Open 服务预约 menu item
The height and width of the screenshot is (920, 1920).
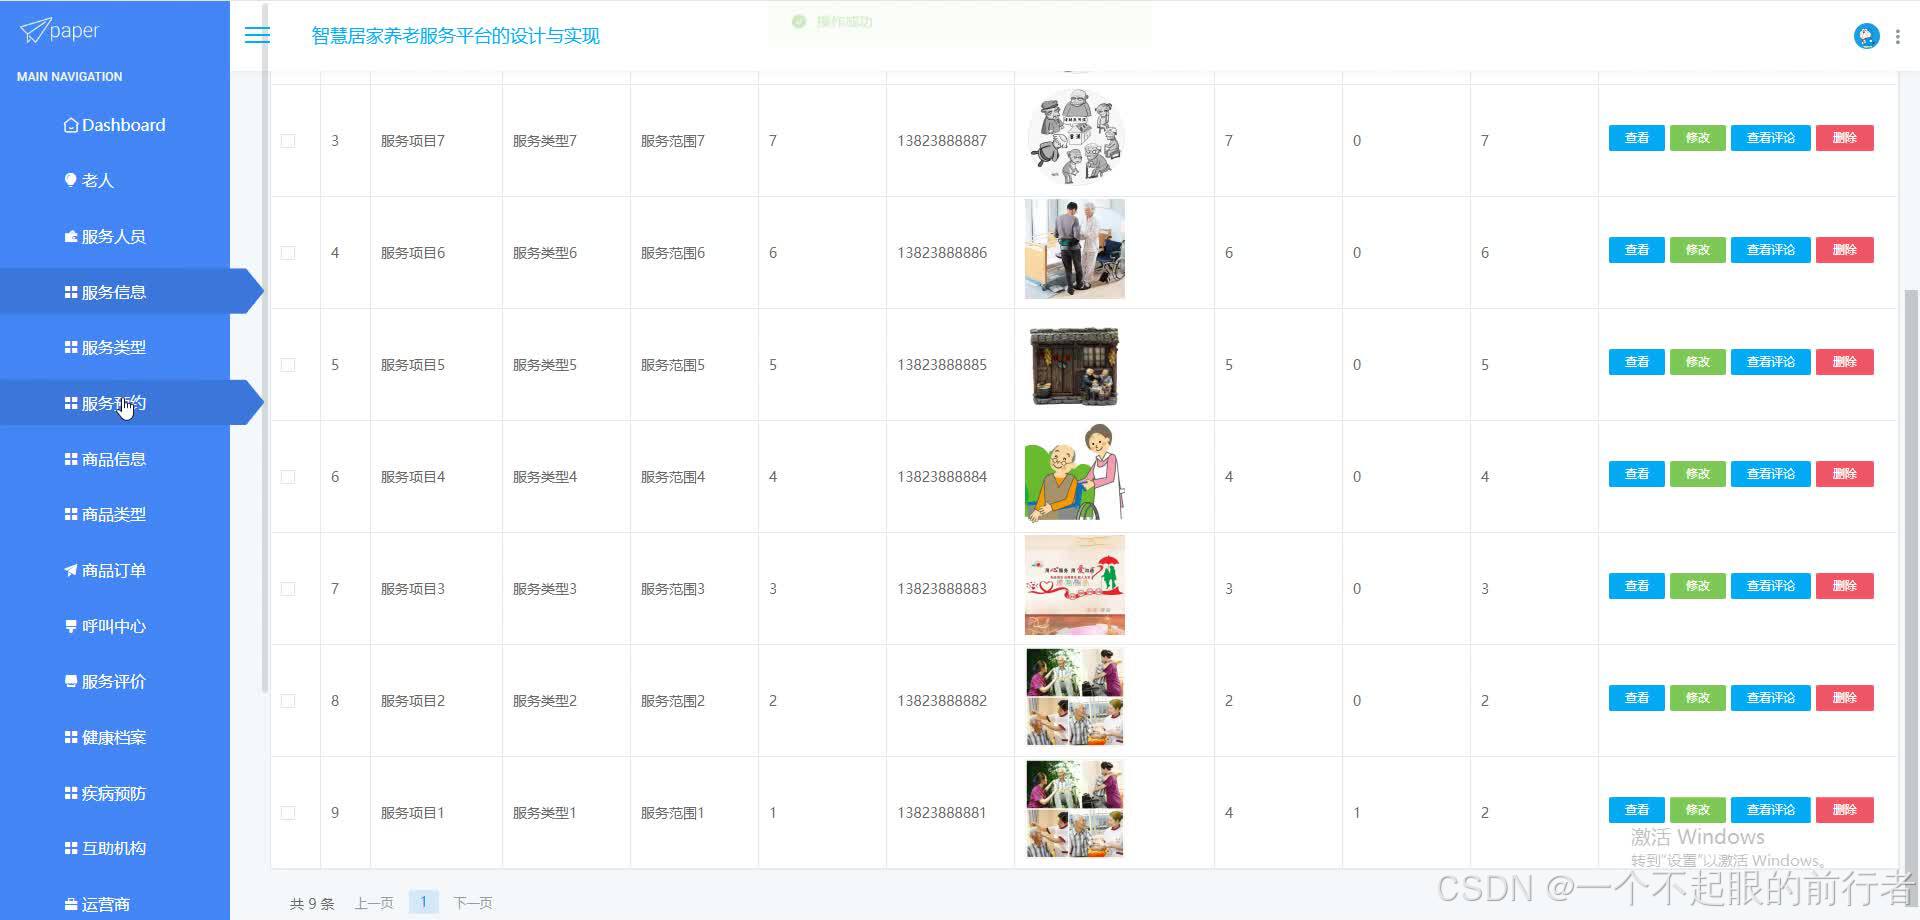(115, 403)
